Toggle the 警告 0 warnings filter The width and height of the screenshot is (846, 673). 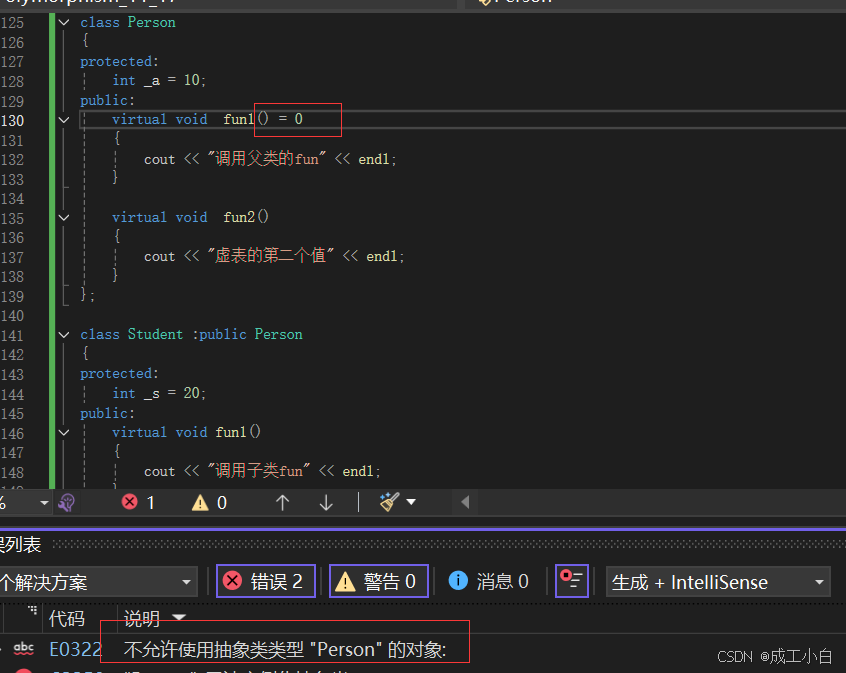pos(379,581)
